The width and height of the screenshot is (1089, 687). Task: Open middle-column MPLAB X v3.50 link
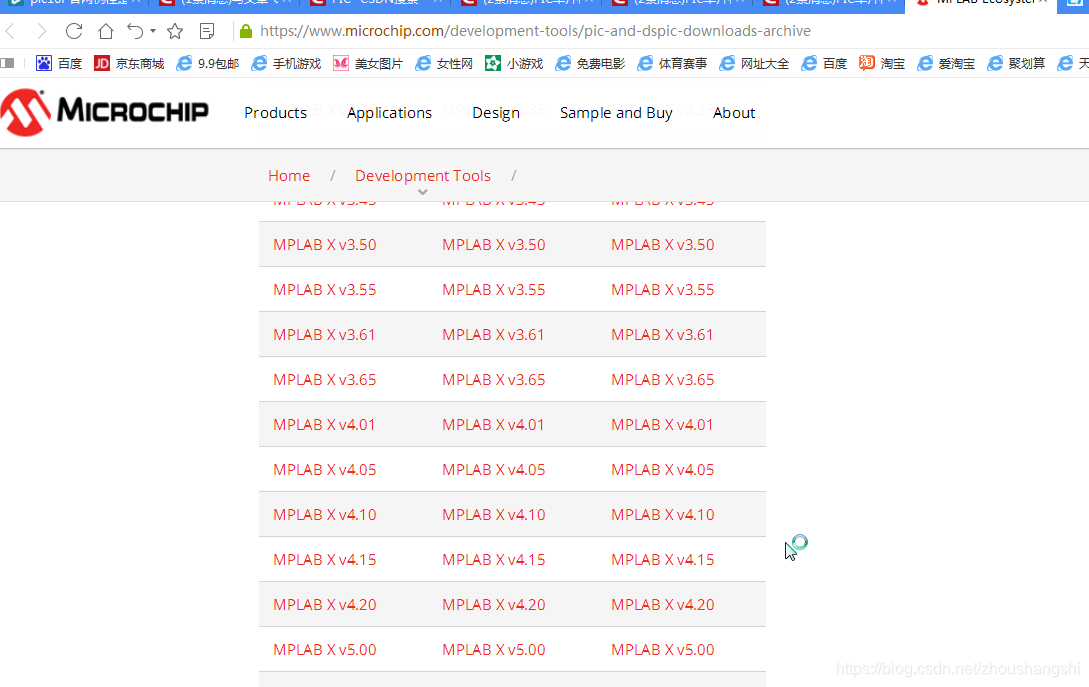tap(494, 245)
